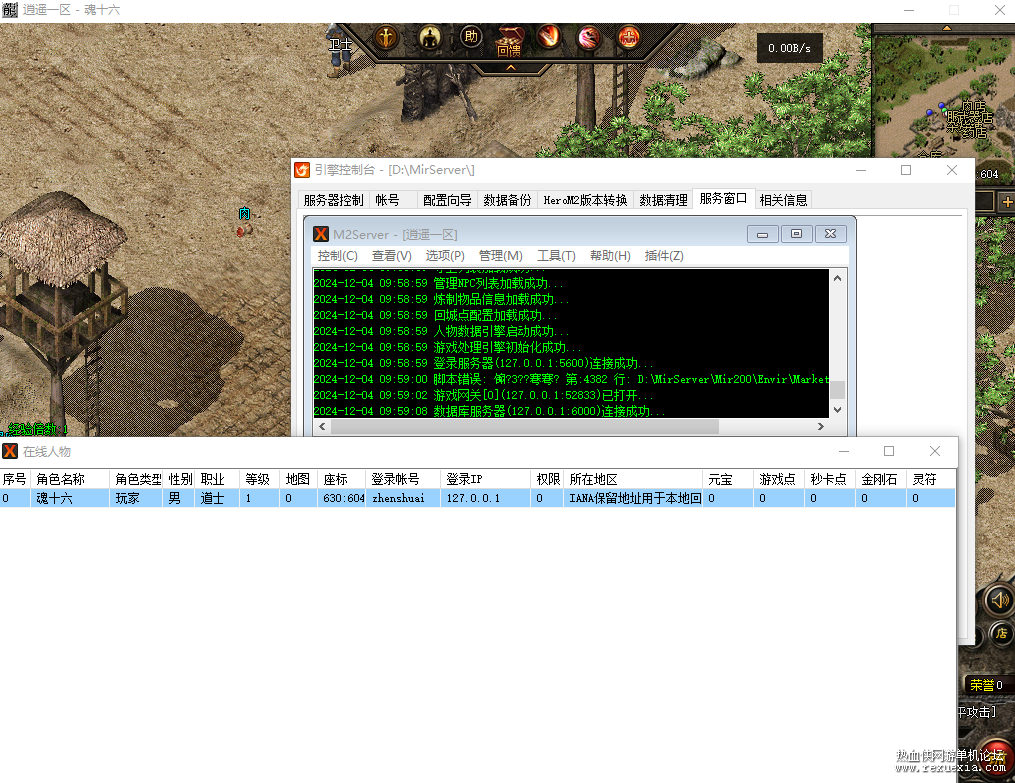This screenshot has width=1015, height=783.
Task: Click the zhenshuai login account cell
Action: point(403,498)
